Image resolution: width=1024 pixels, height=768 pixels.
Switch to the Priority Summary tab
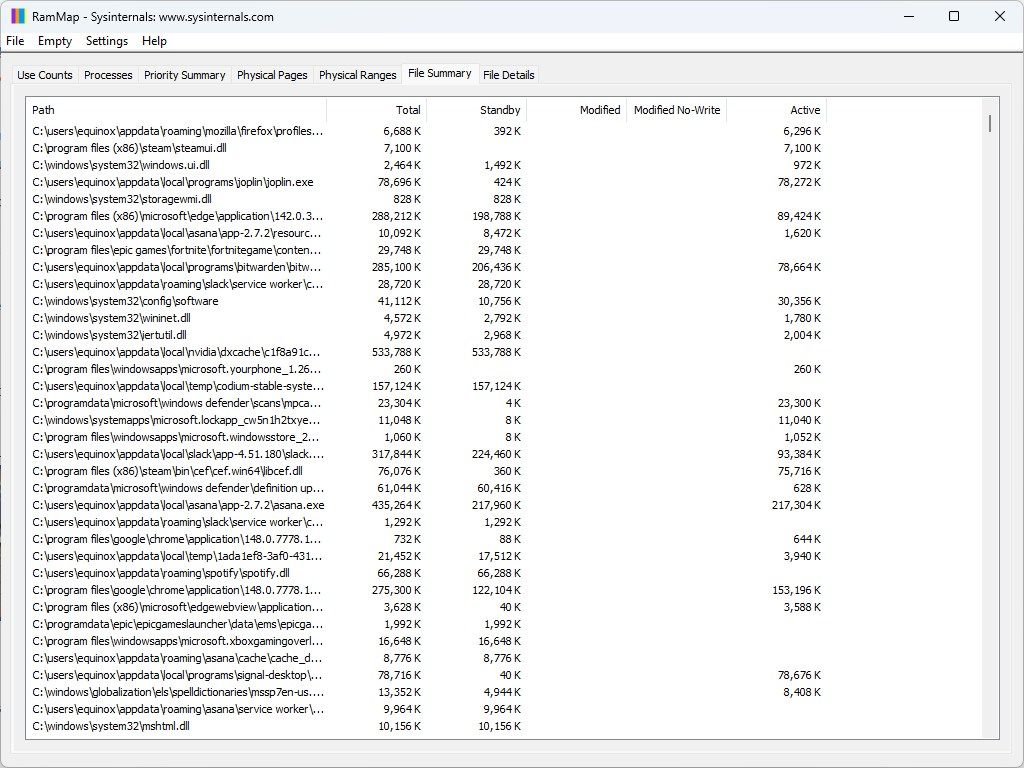[x=184, y=75]
